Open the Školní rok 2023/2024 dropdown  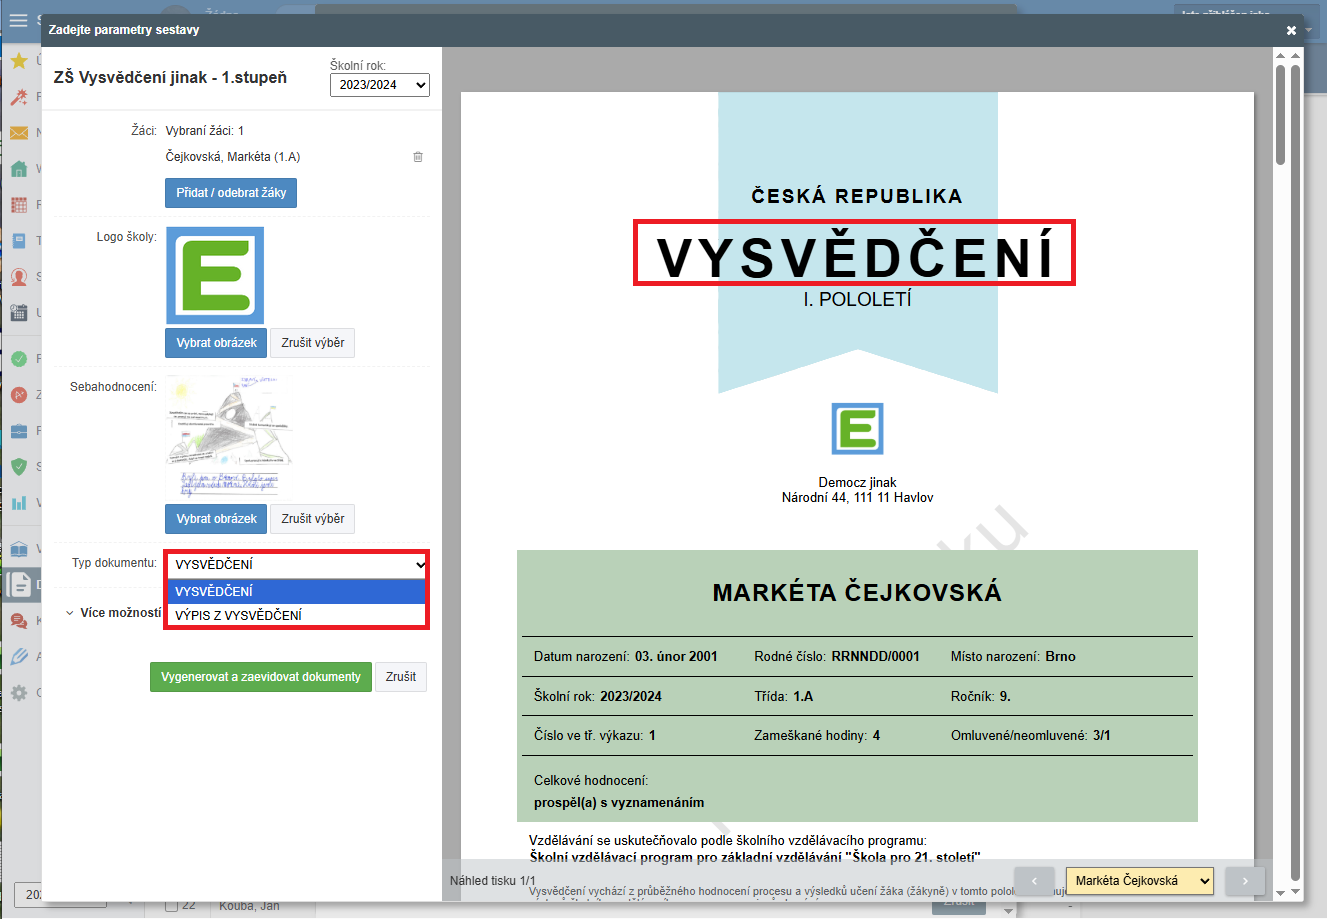click(379, 85)
